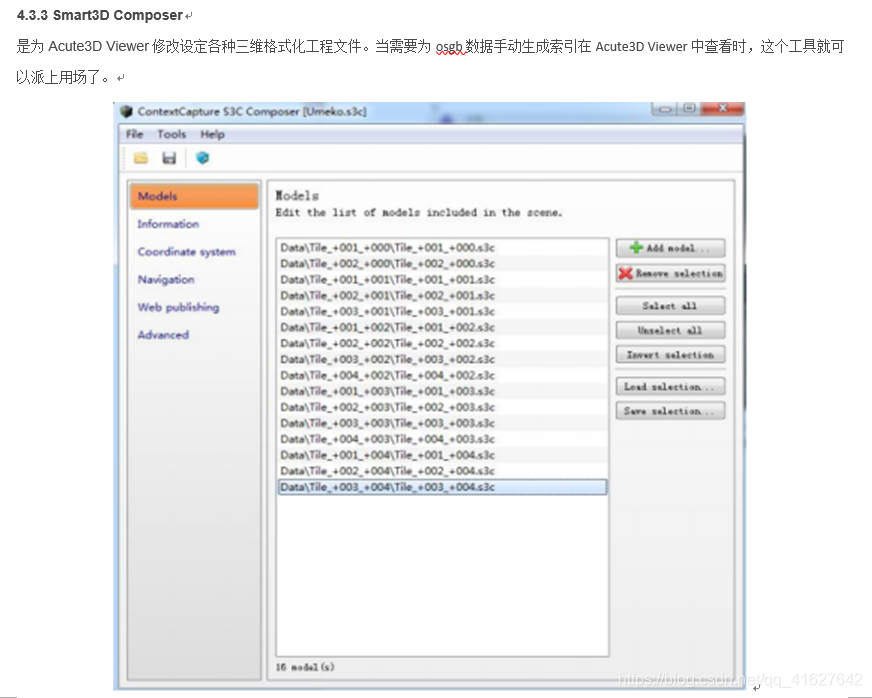Switch to the Information section
Image resolution: width=872 pixels, height=698 pixels.
[168, 224]
